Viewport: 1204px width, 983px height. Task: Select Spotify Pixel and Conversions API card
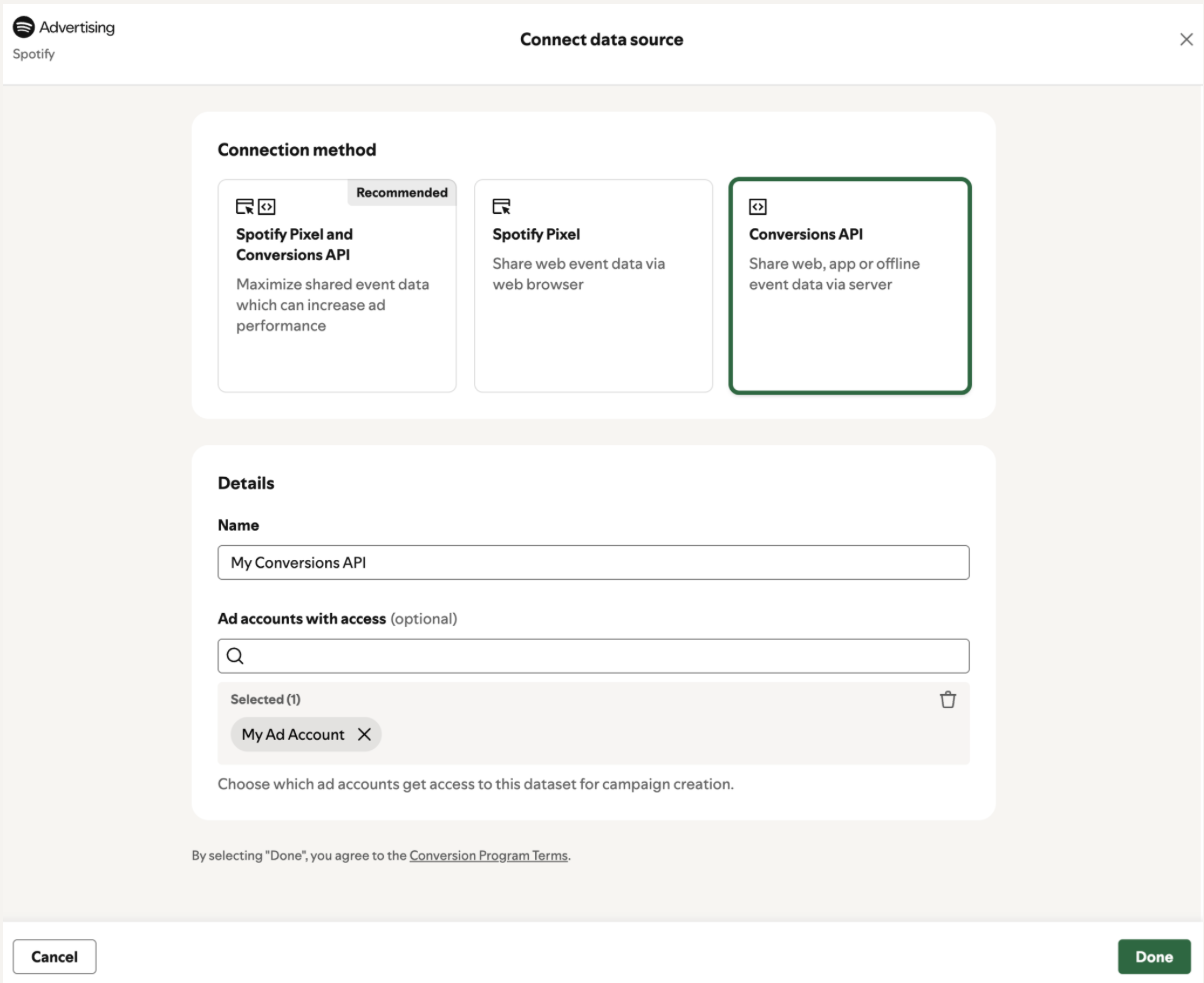[x=337, y=286]
